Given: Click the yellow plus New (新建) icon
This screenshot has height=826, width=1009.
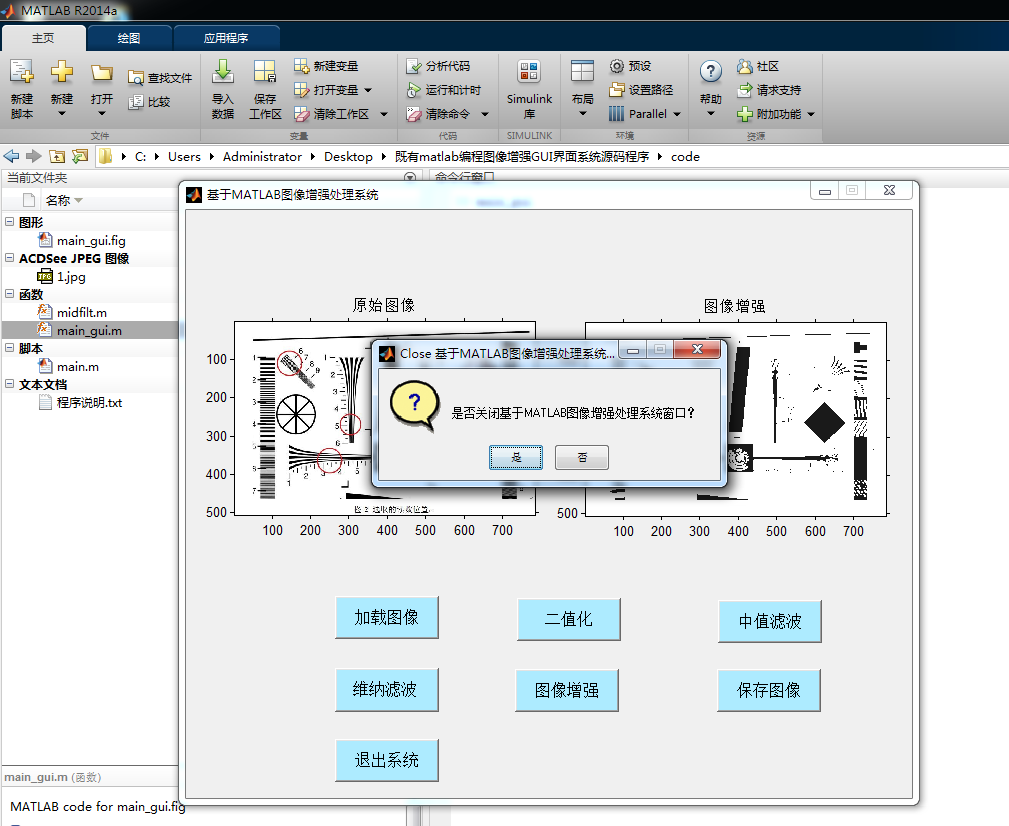Looking at the screenshot, I should (x=62, y=71).
